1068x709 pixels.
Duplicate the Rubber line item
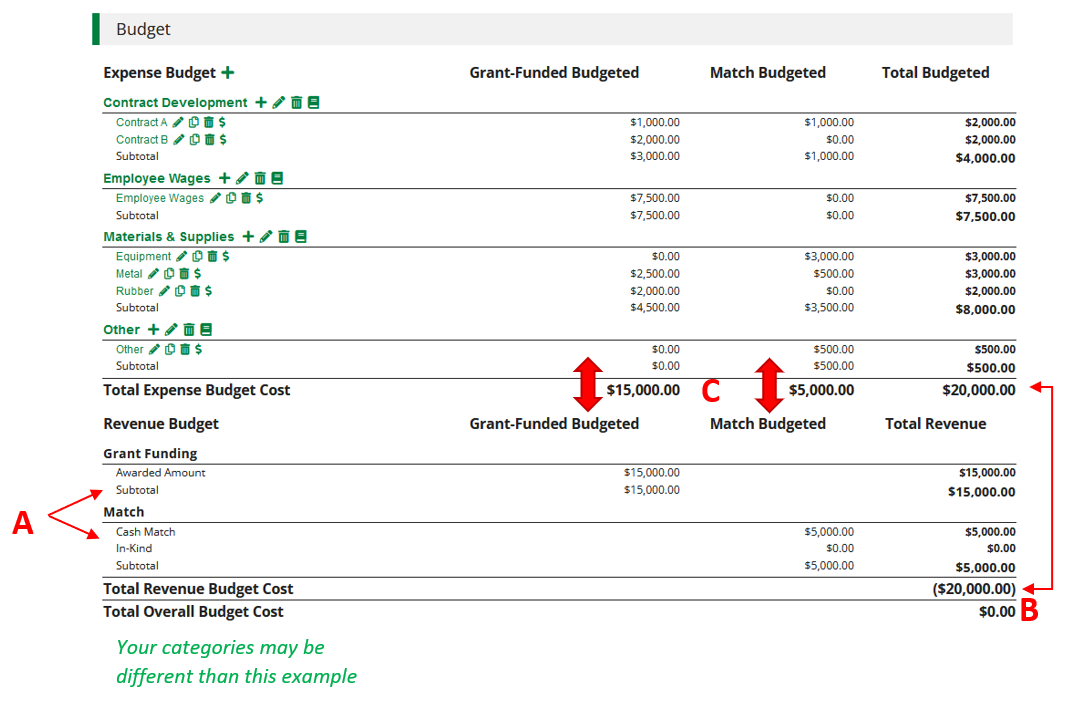pos(180,291)
